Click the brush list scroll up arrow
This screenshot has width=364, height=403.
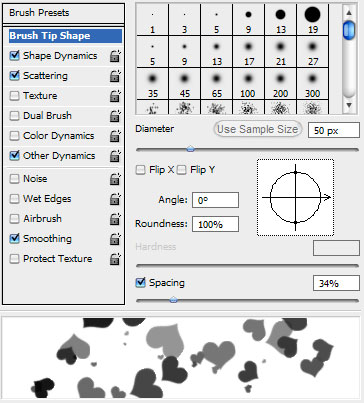tap(349, 13)
